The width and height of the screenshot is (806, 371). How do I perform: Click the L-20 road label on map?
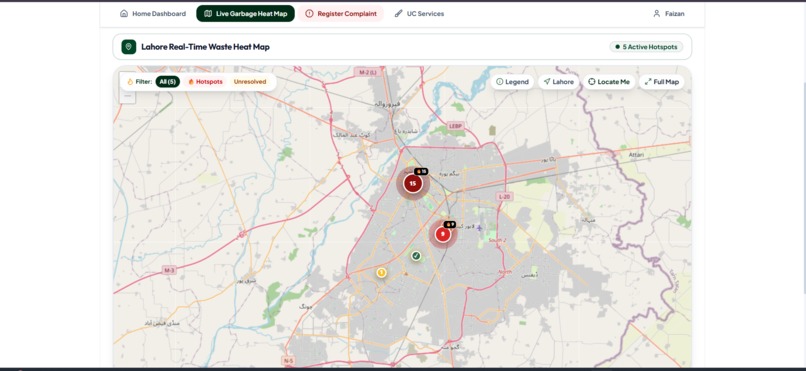504,197
